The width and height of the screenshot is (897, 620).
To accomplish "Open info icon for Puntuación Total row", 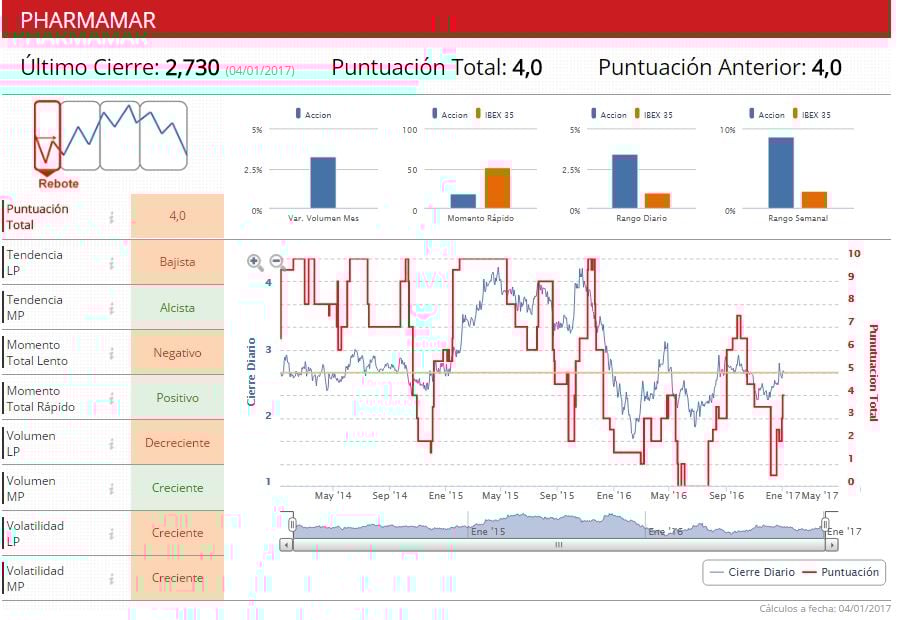I will (112, 217).
